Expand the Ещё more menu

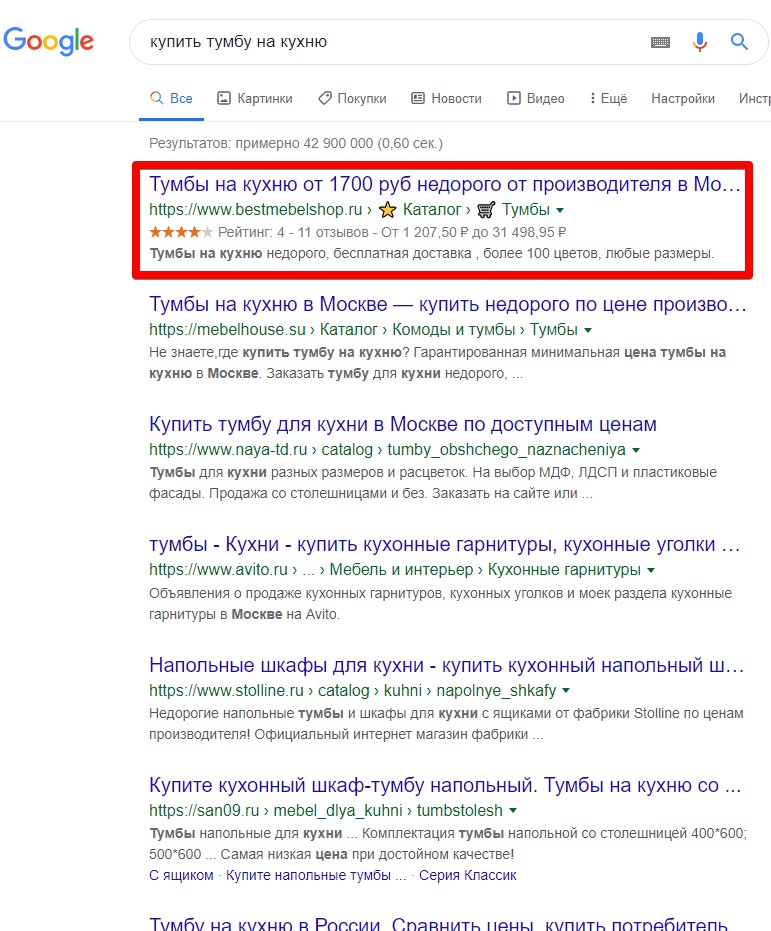coord(608,98)
